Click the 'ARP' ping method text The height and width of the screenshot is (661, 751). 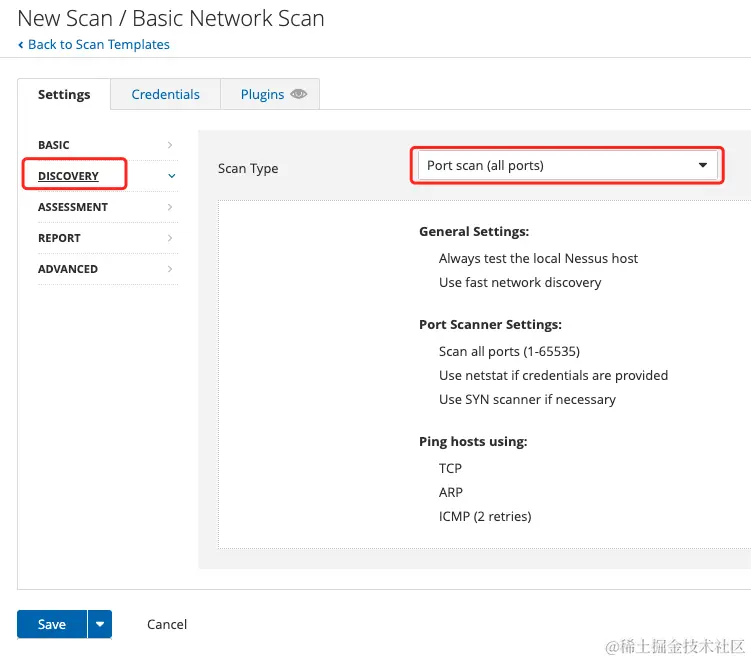[x=451, y=492]
